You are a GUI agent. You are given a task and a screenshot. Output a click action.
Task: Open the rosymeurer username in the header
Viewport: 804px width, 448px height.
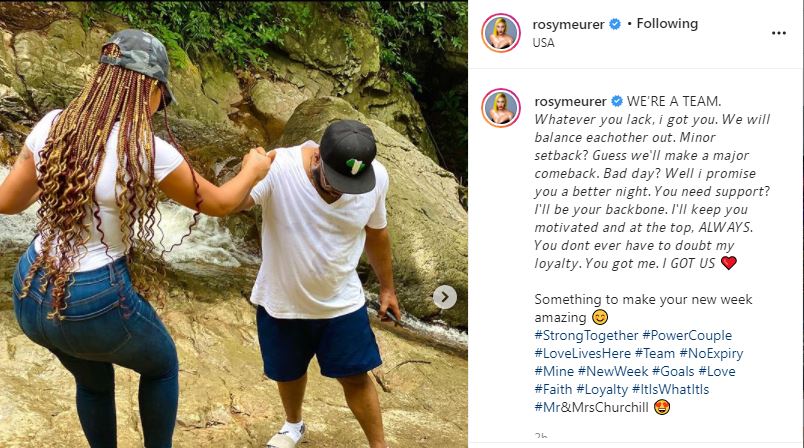tap(569, 24)
